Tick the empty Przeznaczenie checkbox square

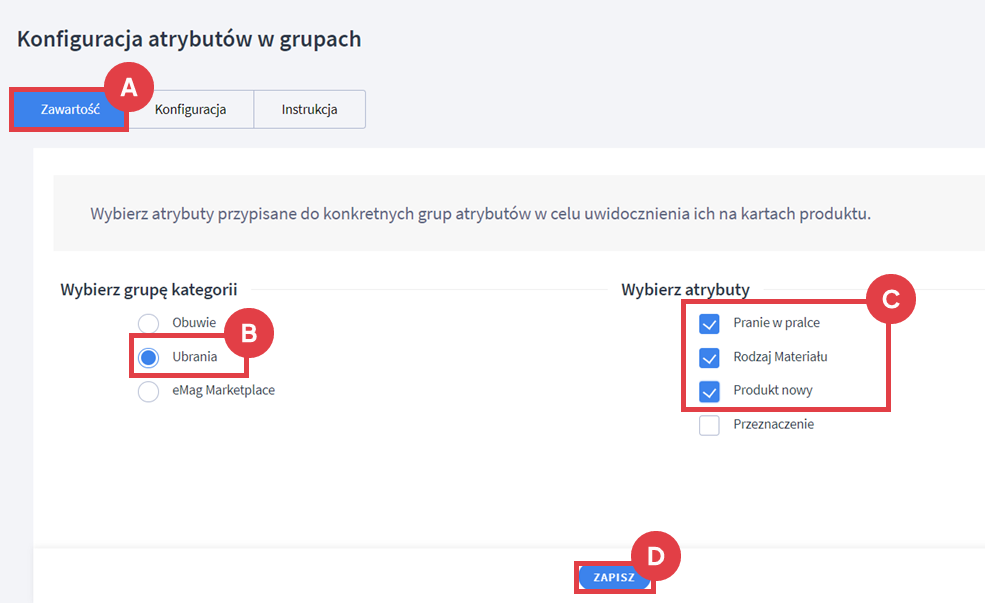click(x=709, y=425)
